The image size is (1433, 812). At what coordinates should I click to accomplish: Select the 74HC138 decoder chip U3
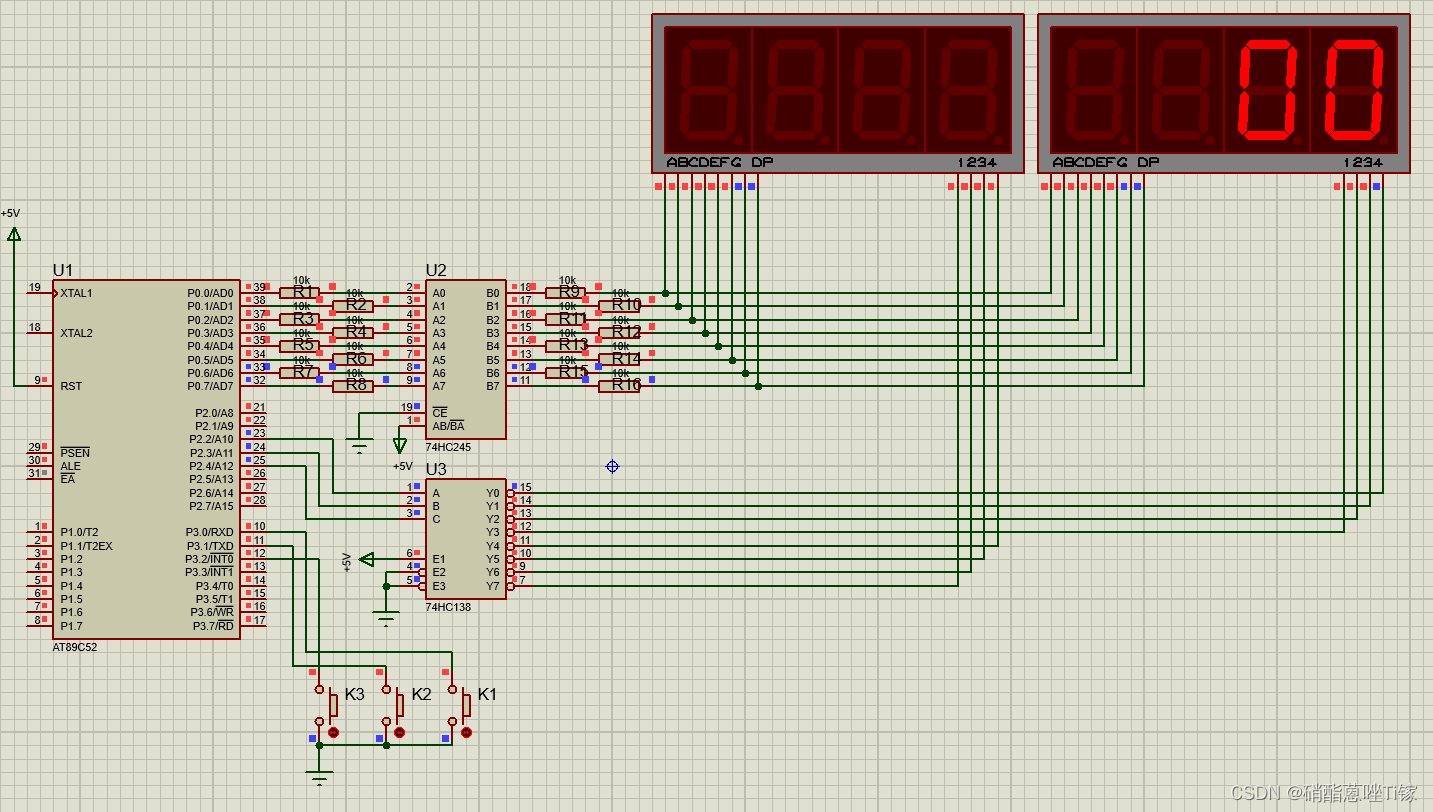coord(465,539)
